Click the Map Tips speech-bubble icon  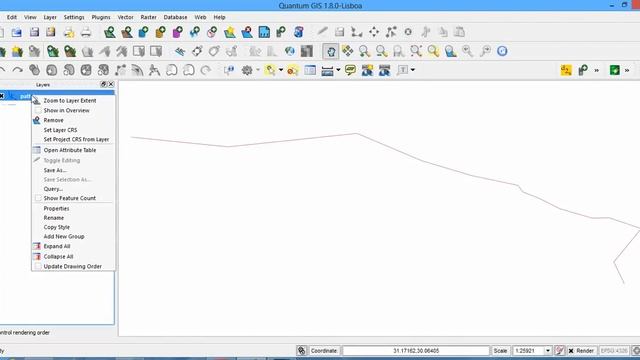tap(350, 70)
